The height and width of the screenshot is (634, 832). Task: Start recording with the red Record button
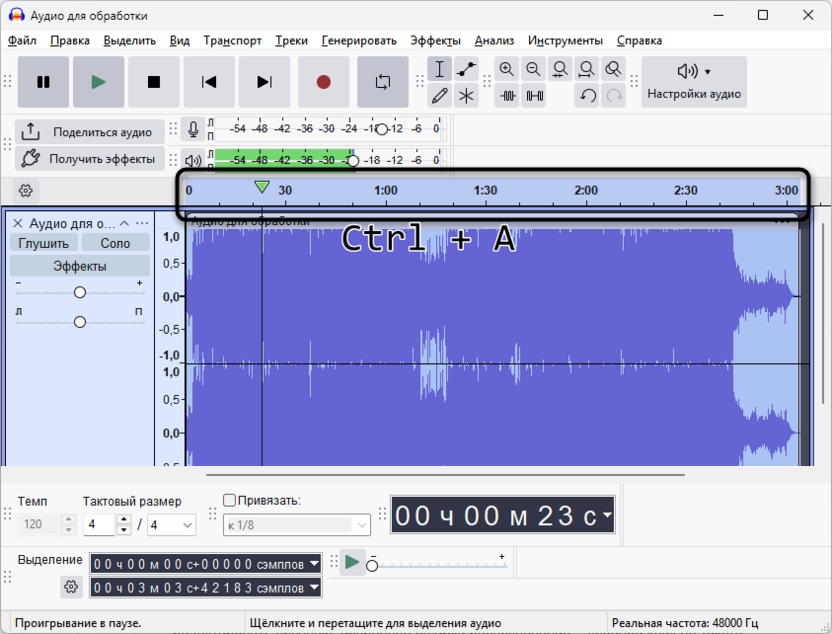pos(323,82)
